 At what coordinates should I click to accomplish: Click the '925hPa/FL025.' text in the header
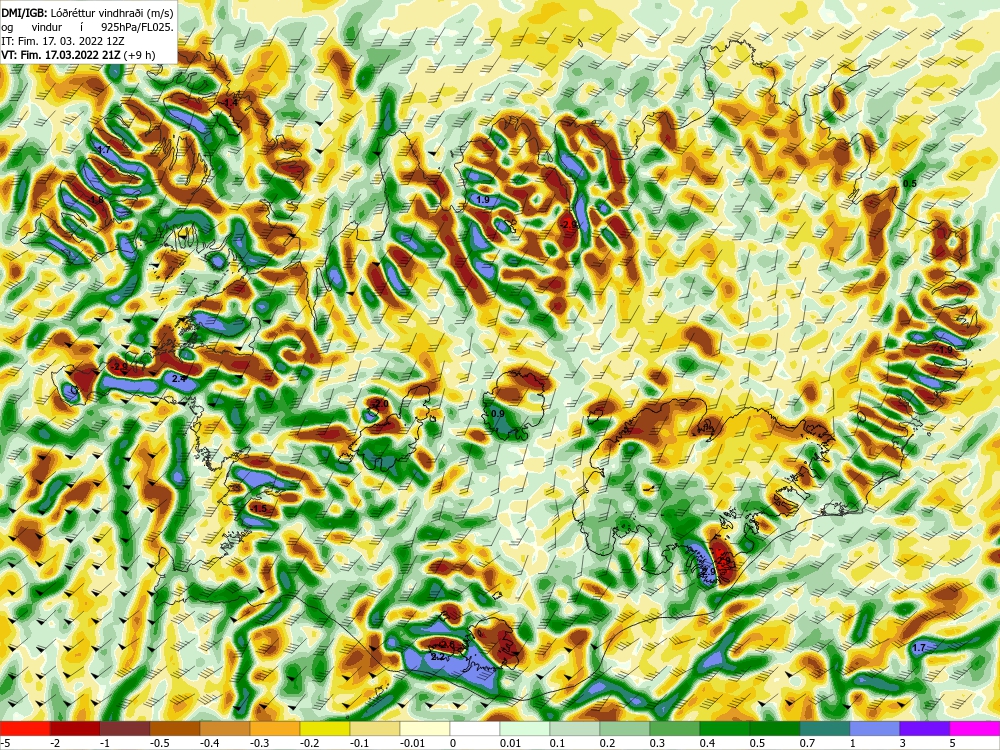click(x=137, y=27)
